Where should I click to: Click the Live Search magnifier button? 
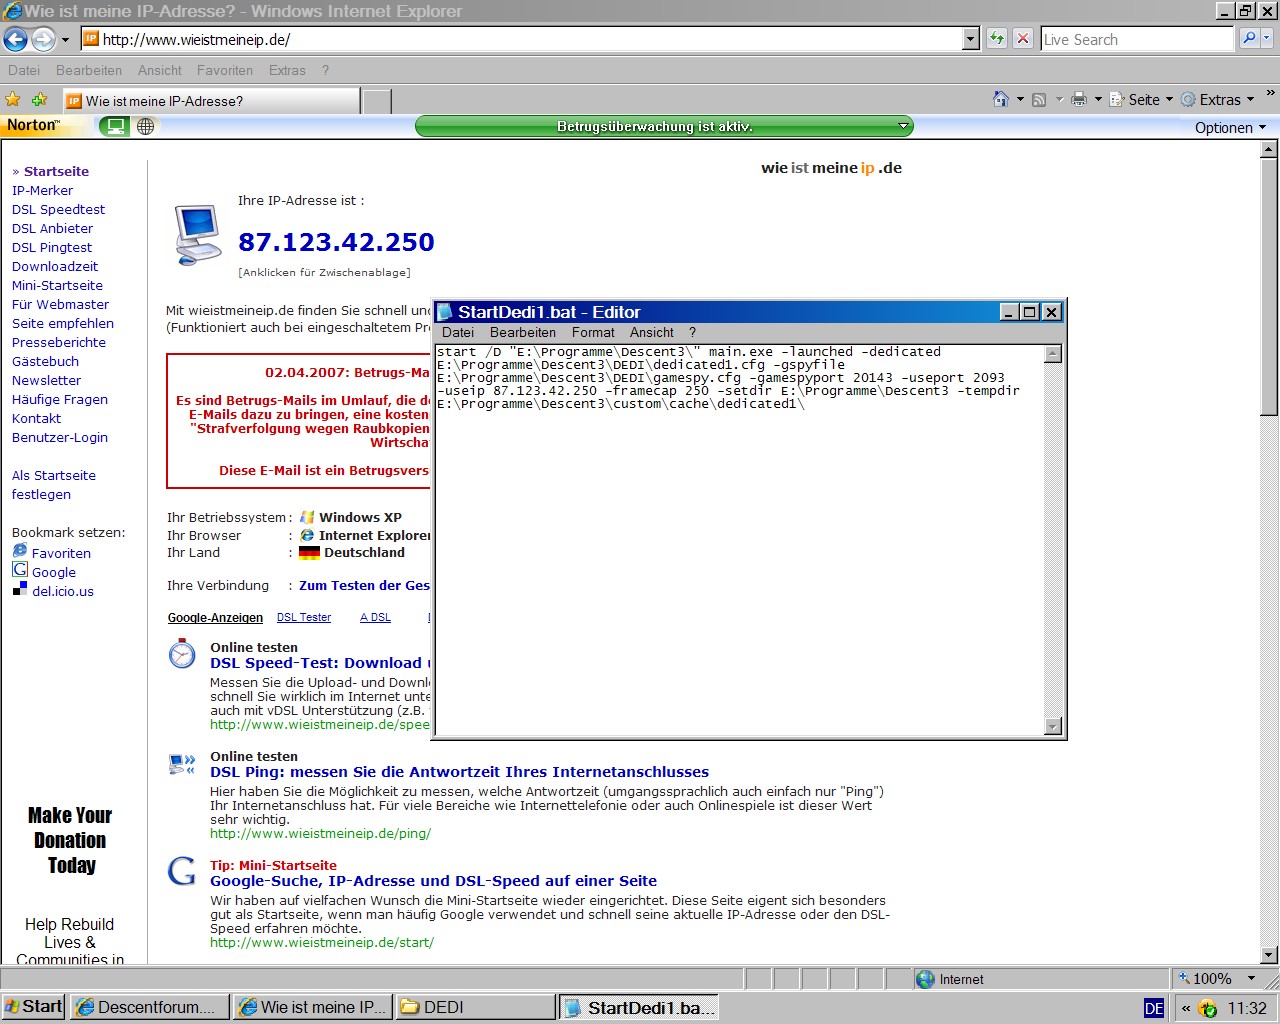1248,39
